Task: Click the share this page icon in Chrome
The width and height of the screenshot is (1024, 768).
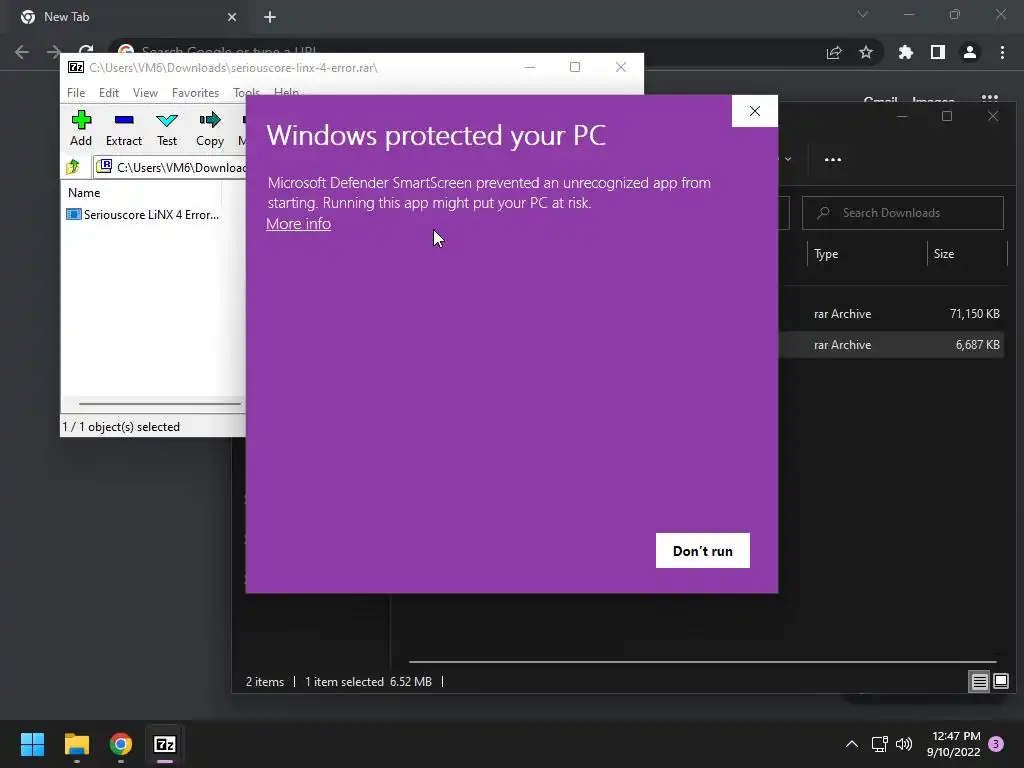Action: (x=834, y=52)
